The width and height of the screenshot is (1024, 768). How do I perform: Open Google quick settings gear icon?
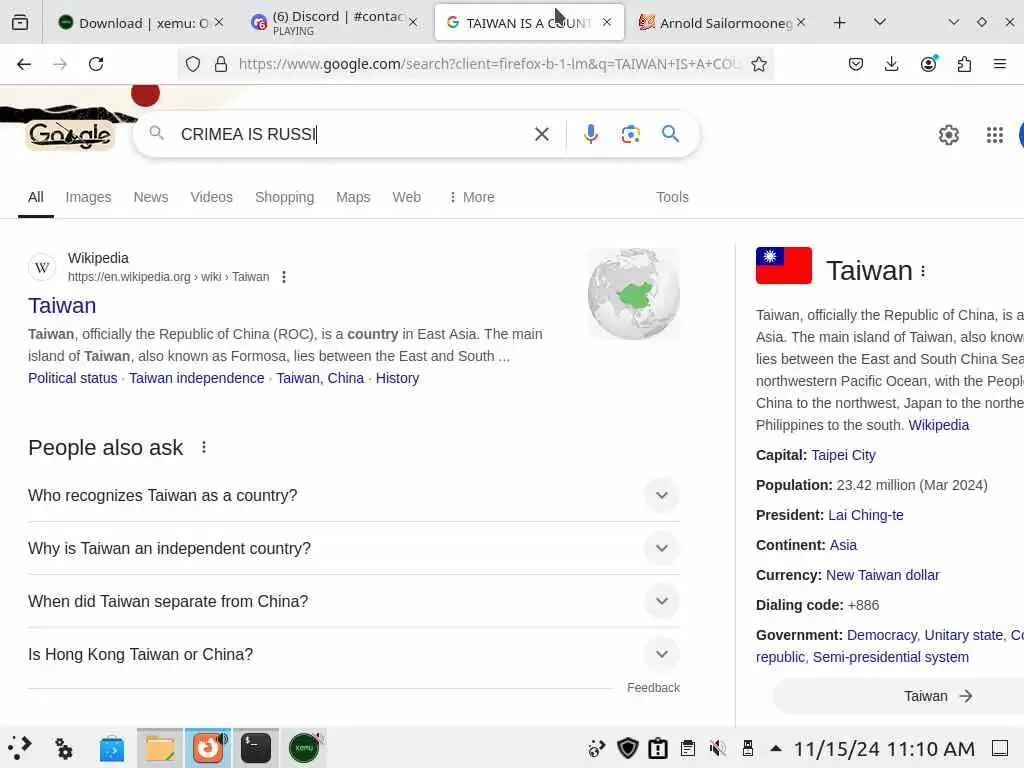pos(948,135)
